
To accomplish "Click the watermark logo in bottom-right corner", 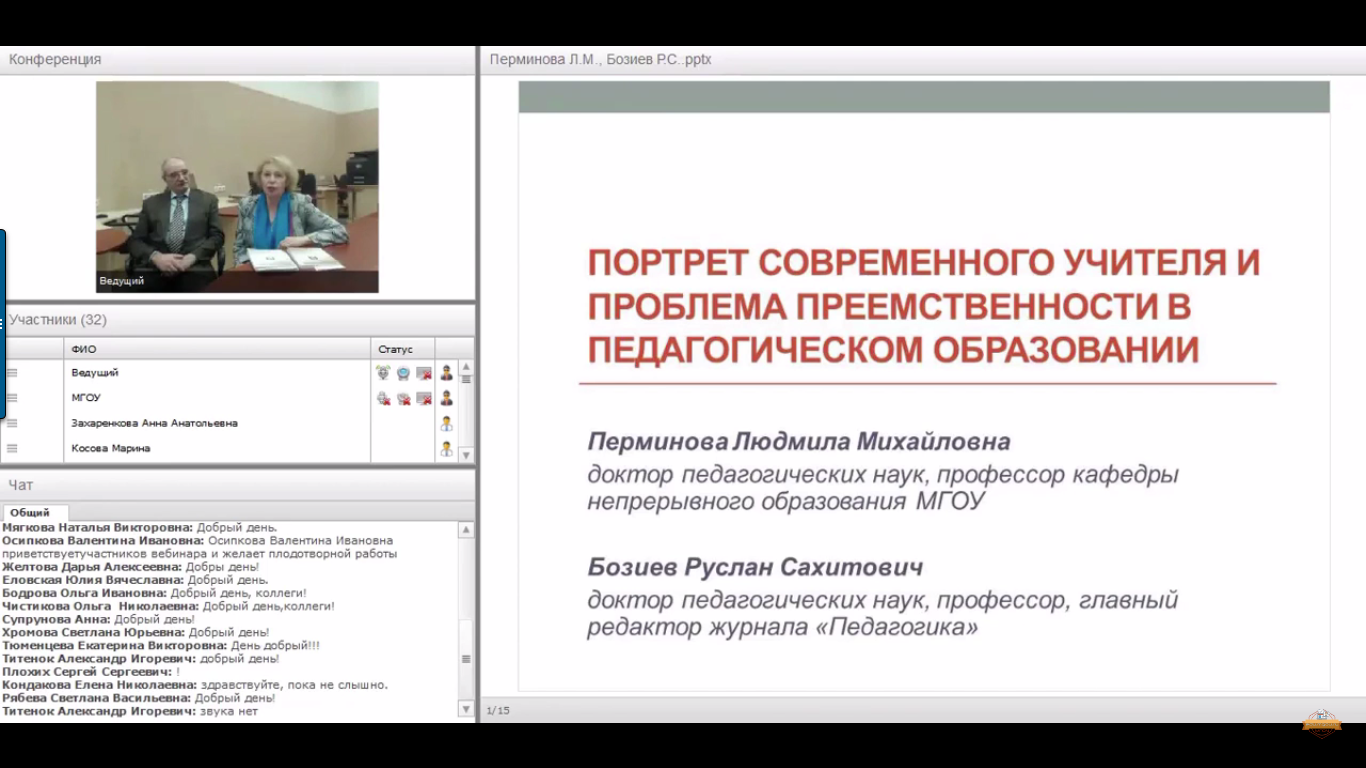I will tap(1321, 722).
